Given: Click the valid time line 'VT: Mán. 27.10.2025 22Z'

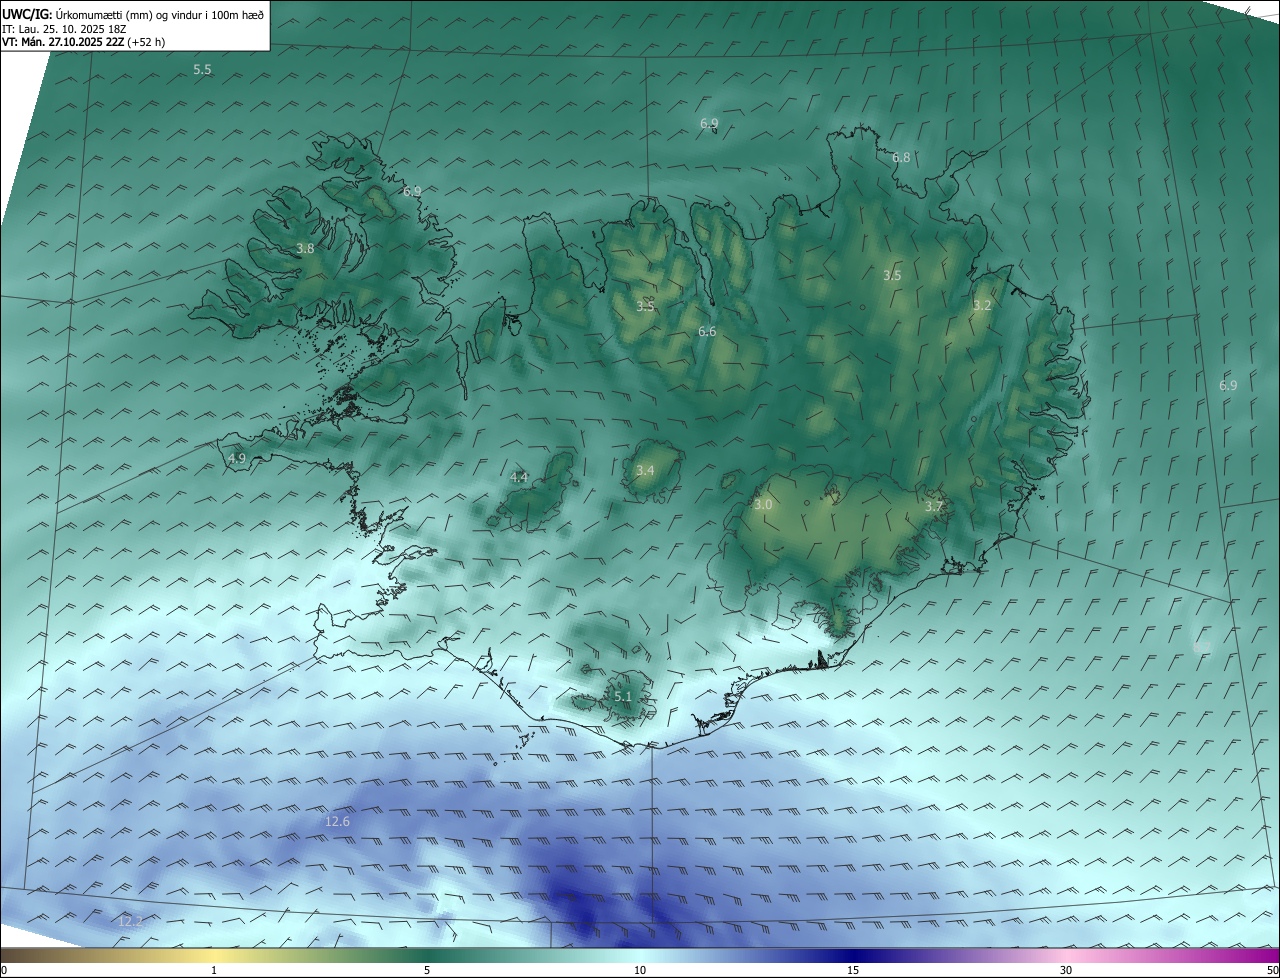Looking at the screenshot, I should point(63,42).
